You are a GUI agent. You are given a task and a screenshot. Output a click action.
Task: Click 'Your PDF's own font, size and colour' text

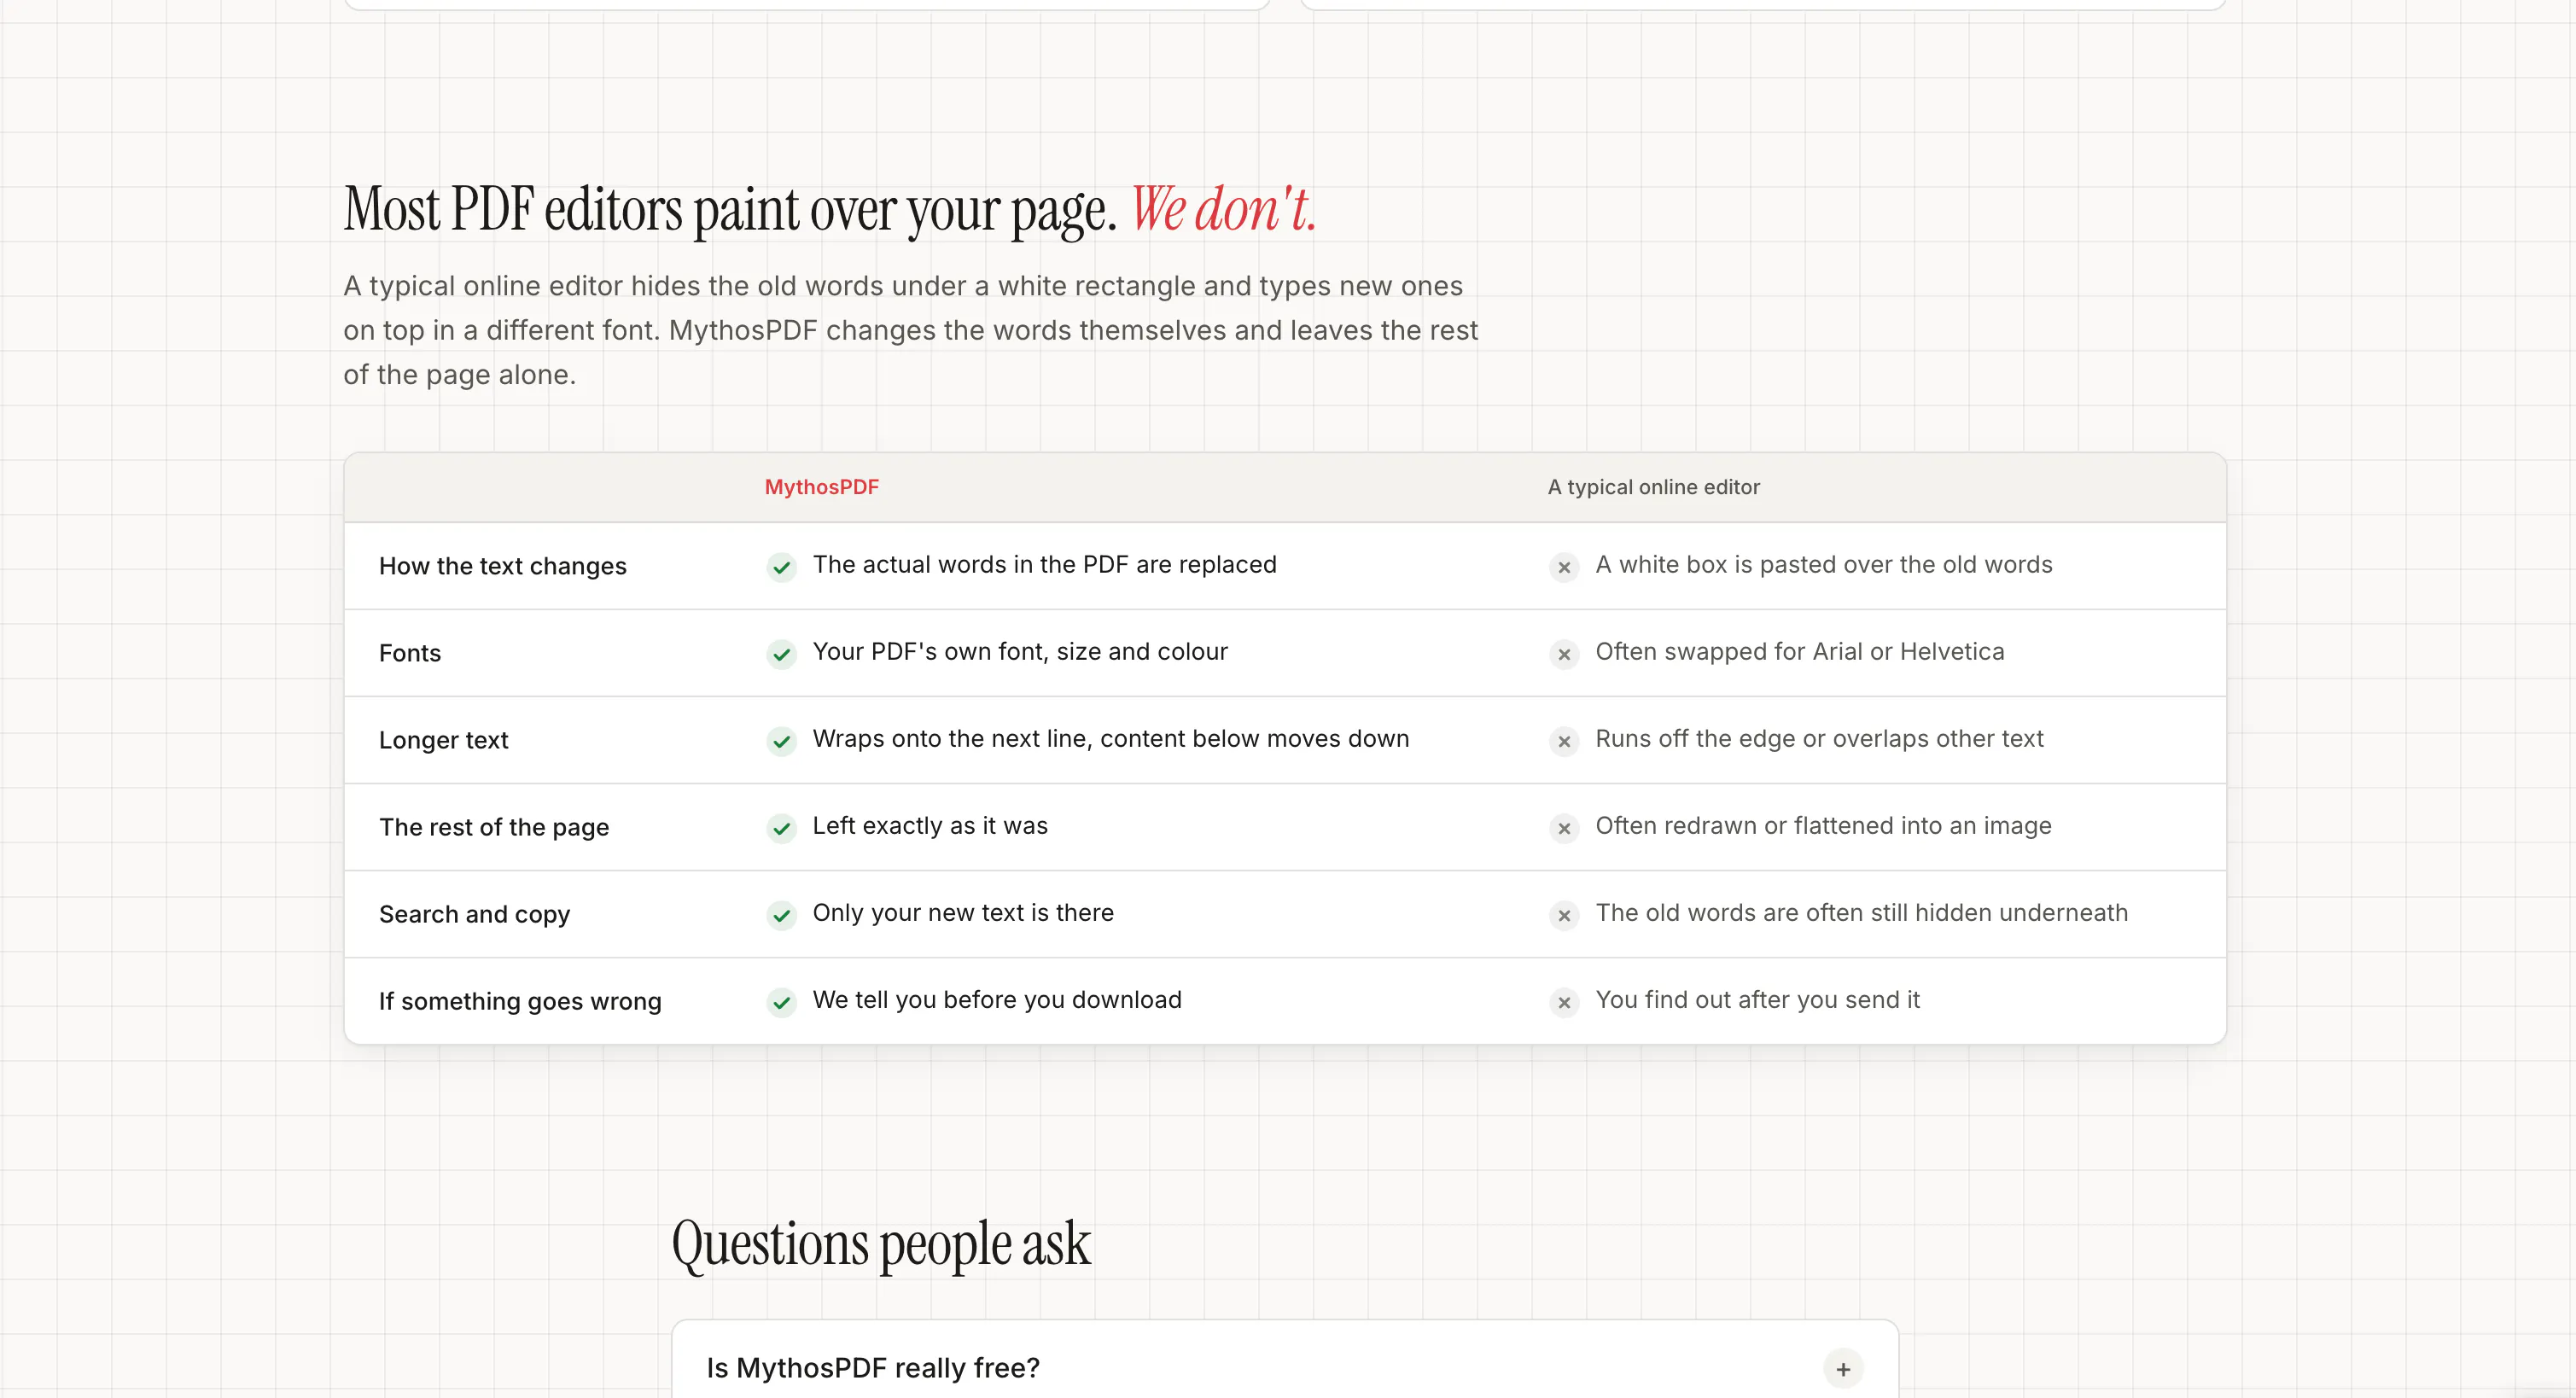1020,651
